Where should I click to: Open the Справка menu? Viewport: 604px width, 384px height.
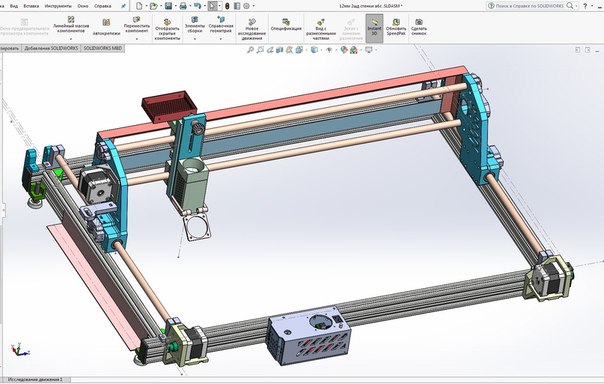(x=102, y=6)
